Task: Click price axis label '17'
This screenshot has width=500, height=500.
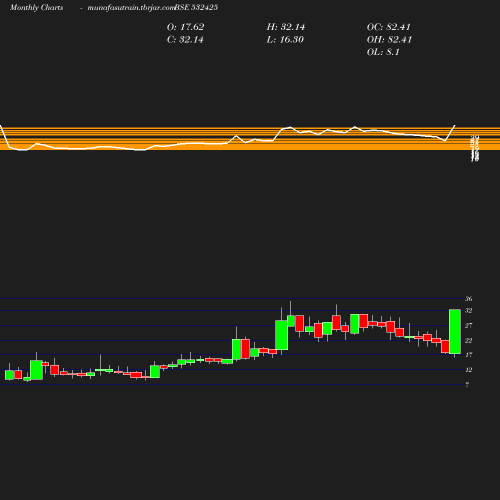Action: 469,355
